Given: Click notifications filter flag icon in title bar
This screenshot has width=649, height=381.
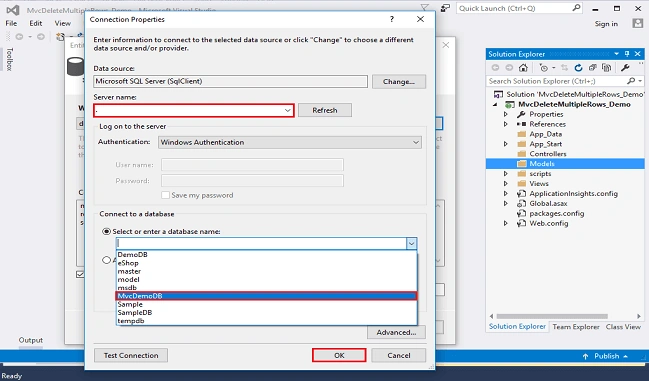Looking at the screenshot, I should pos(424,7).
